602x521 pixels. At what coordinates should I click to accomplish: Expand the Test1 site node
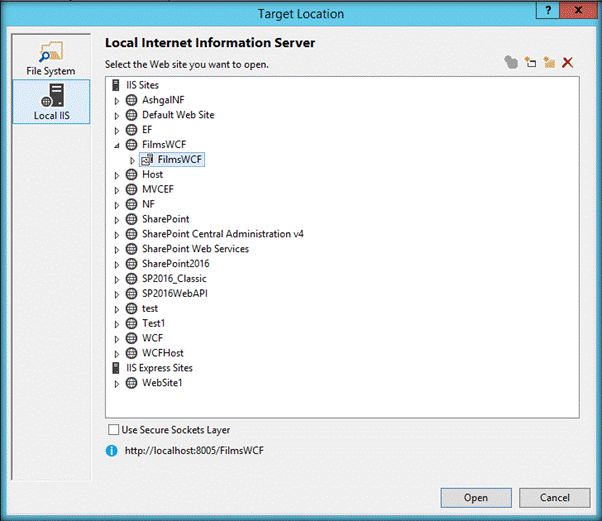[x=117, y=324]
